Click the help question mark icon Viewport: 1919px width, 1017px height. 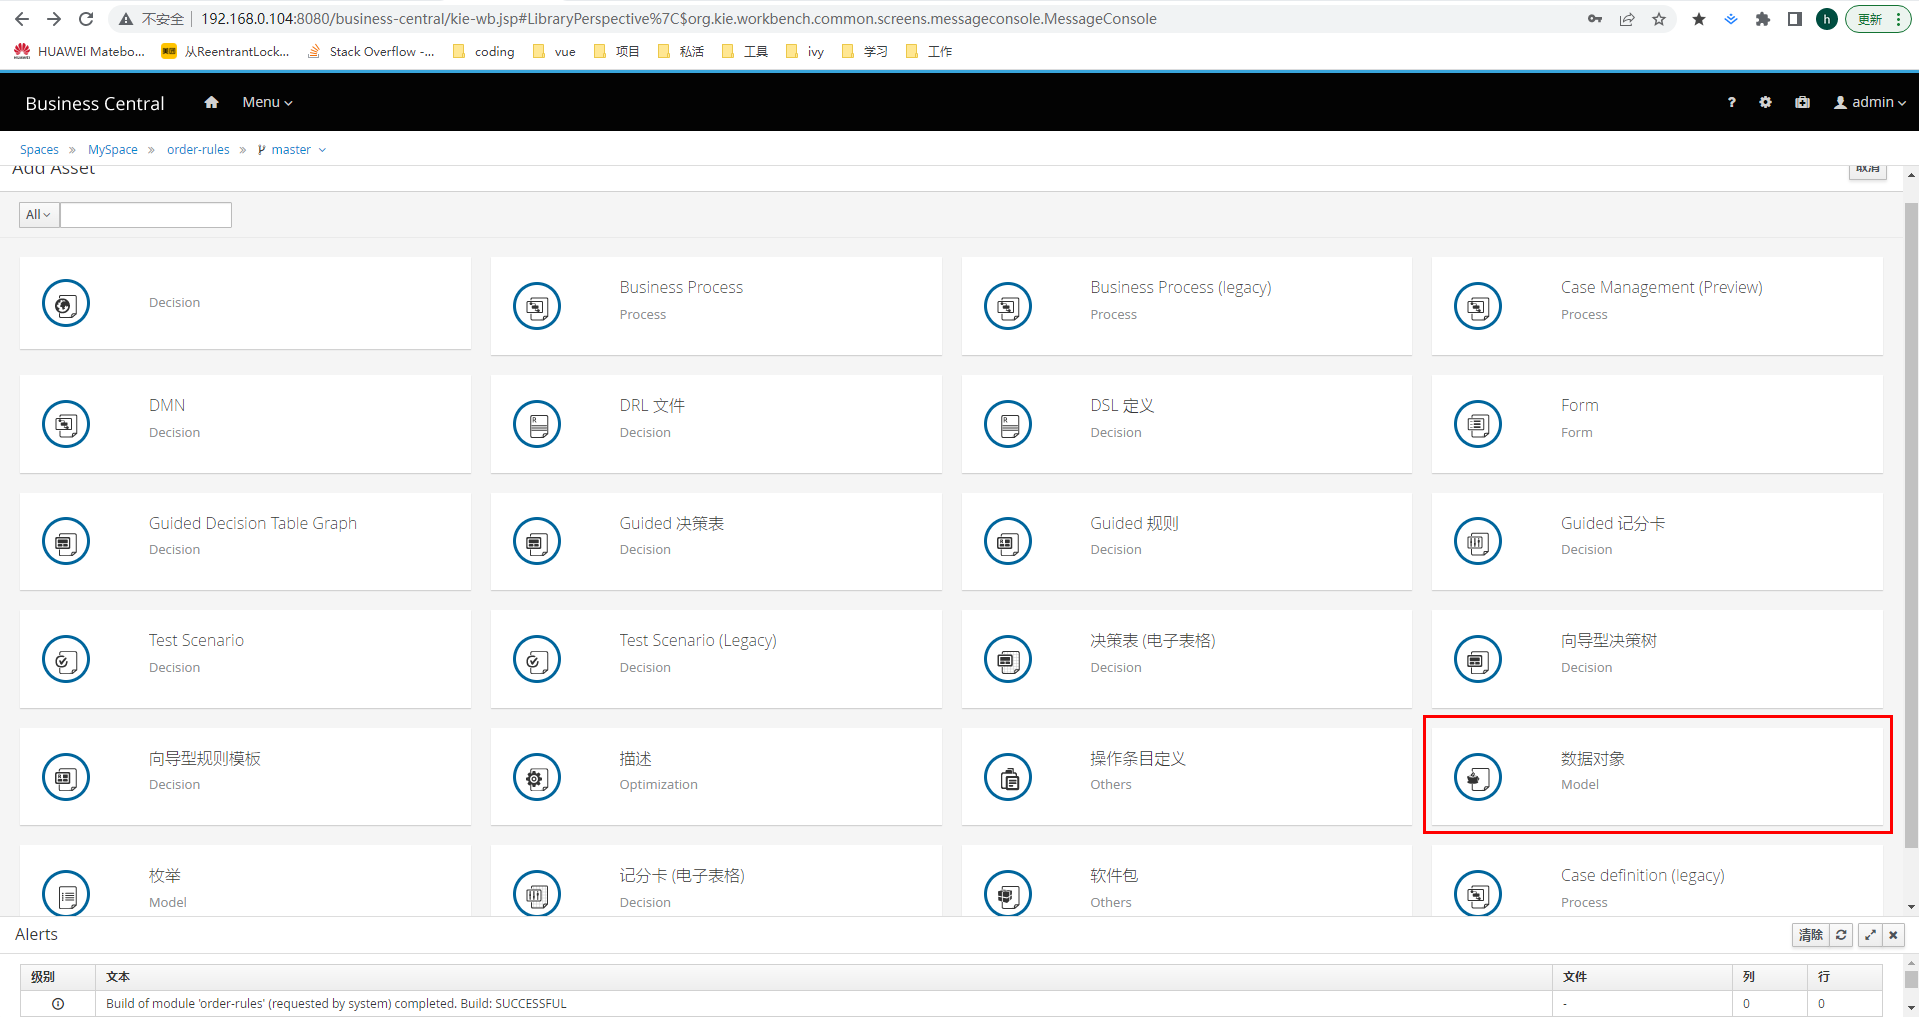point(1731,102)
